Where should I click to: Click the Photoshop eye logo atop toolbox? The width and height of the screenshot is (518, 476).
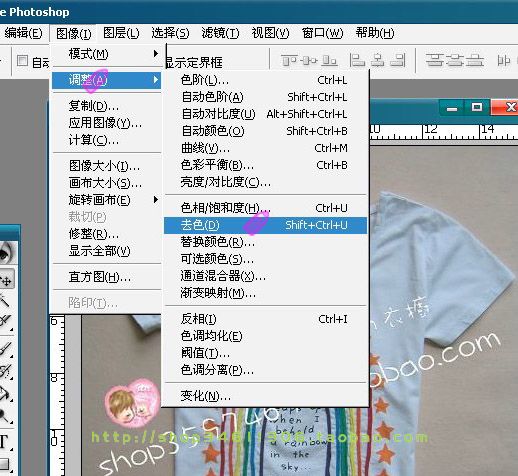7,253
